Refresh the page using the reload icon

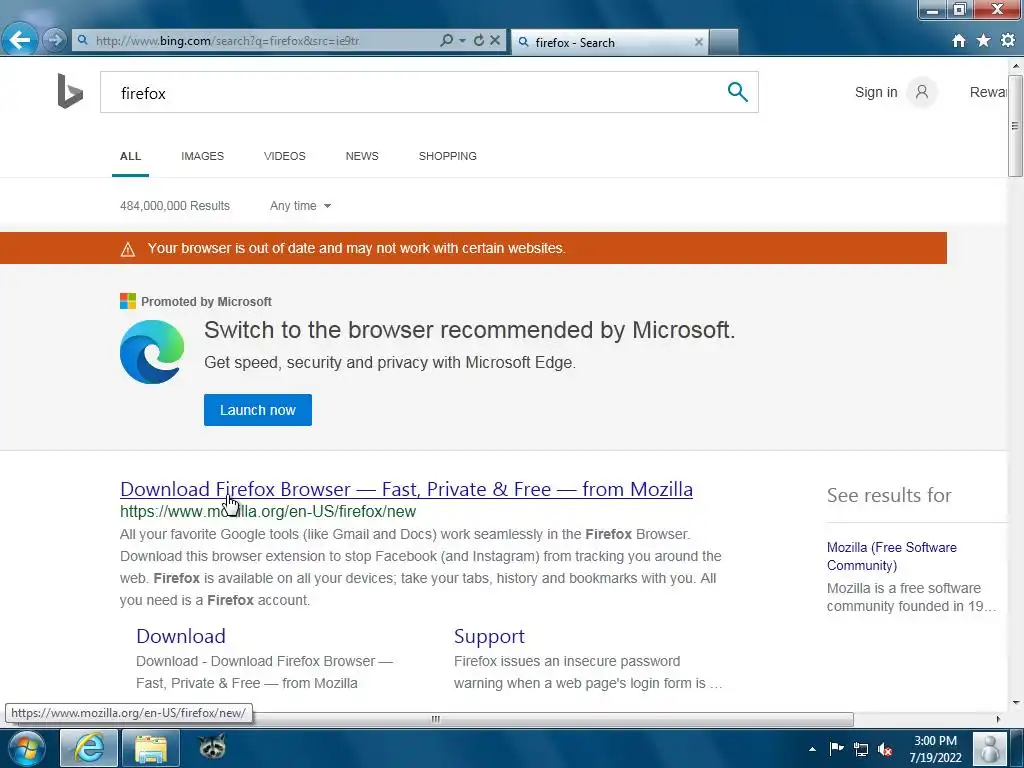479,40
